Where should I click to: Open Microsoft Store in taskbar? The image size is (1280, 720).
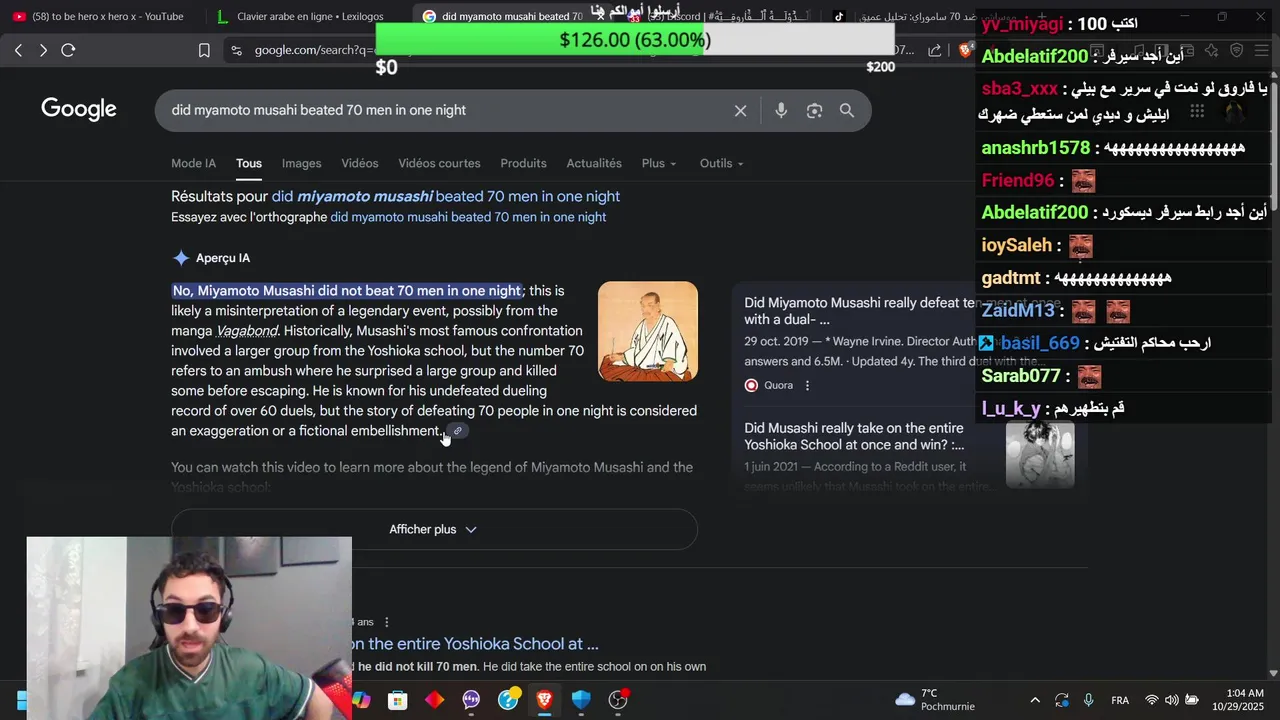(x=398, y=700)
